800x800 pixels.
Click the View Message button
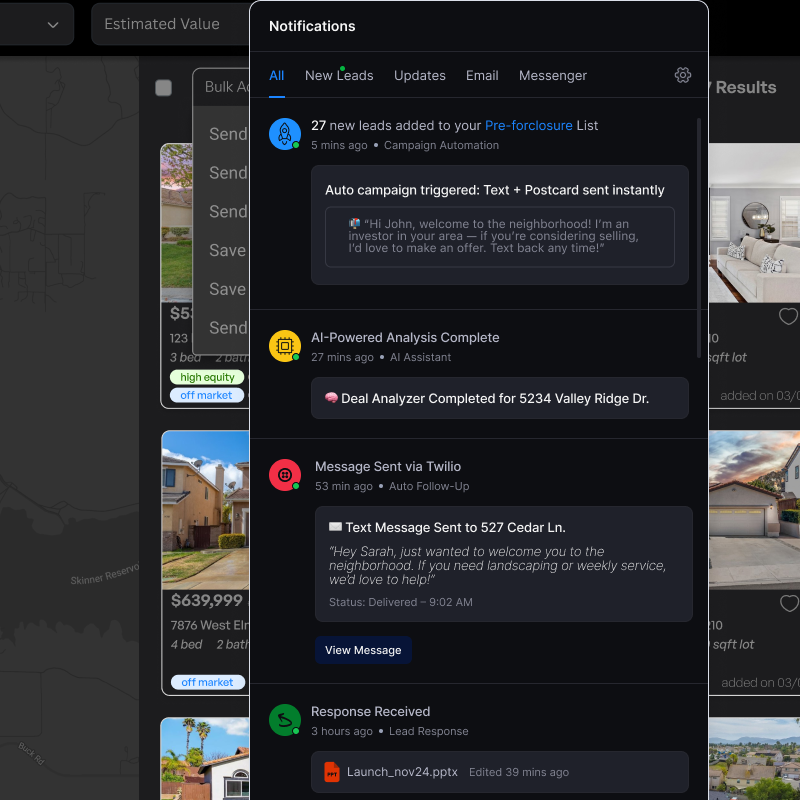(x=363, y=650)
